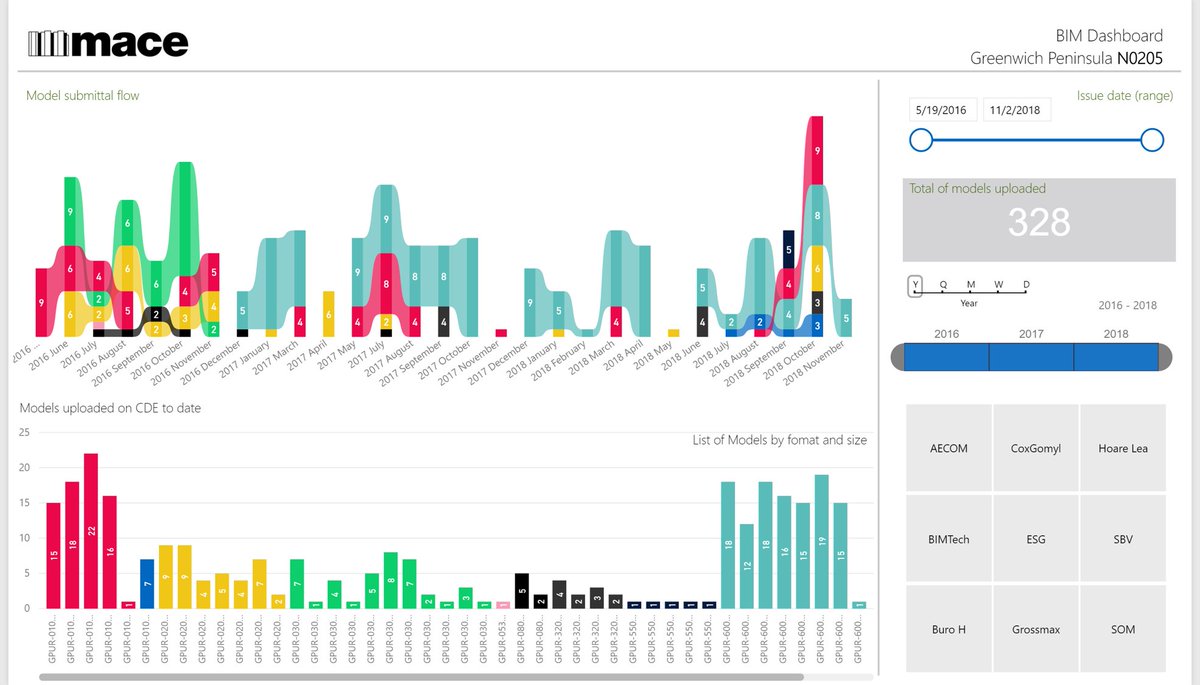Select the D (Day) granularity option
The width and height of the screenshot is (1200, 685).
pyautogui.click(x=1026, y=285)
